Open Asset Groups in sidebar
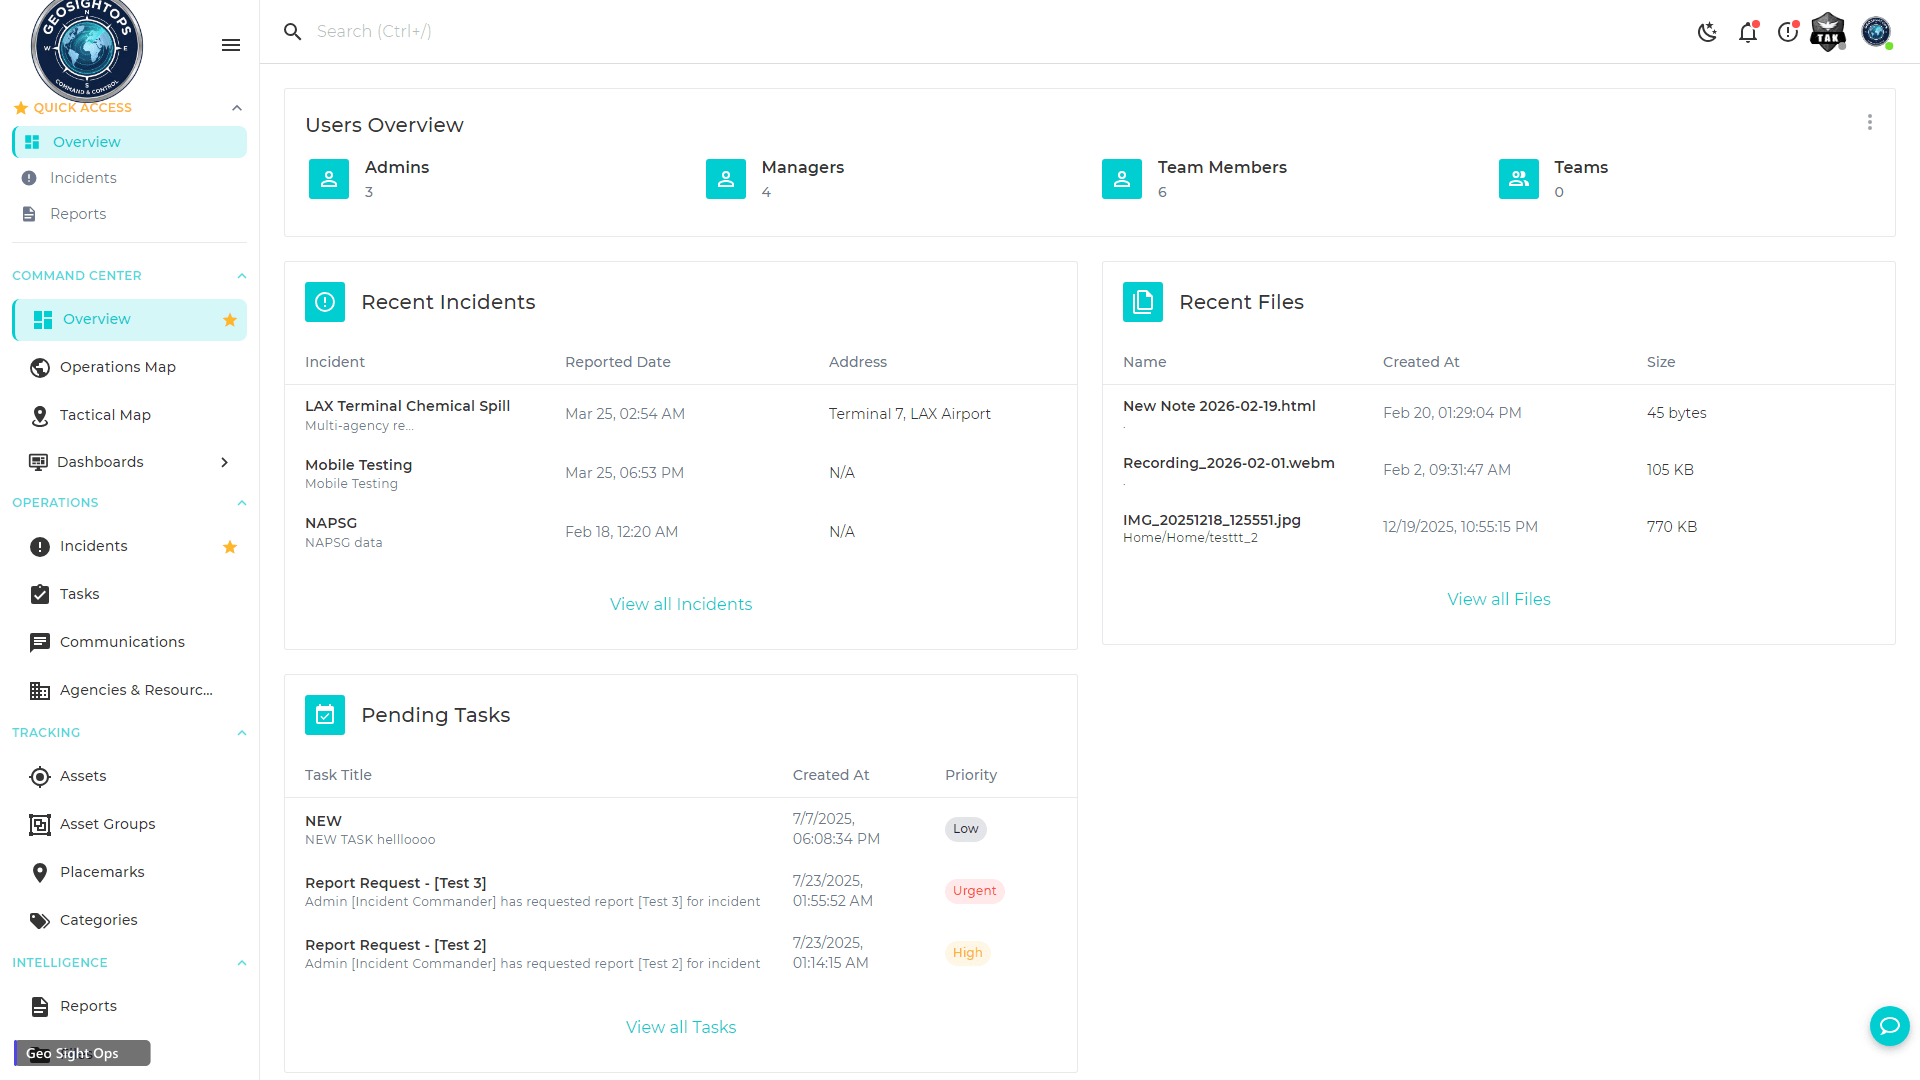This screenshot has width=1920, height=1080. coord(107,824)
